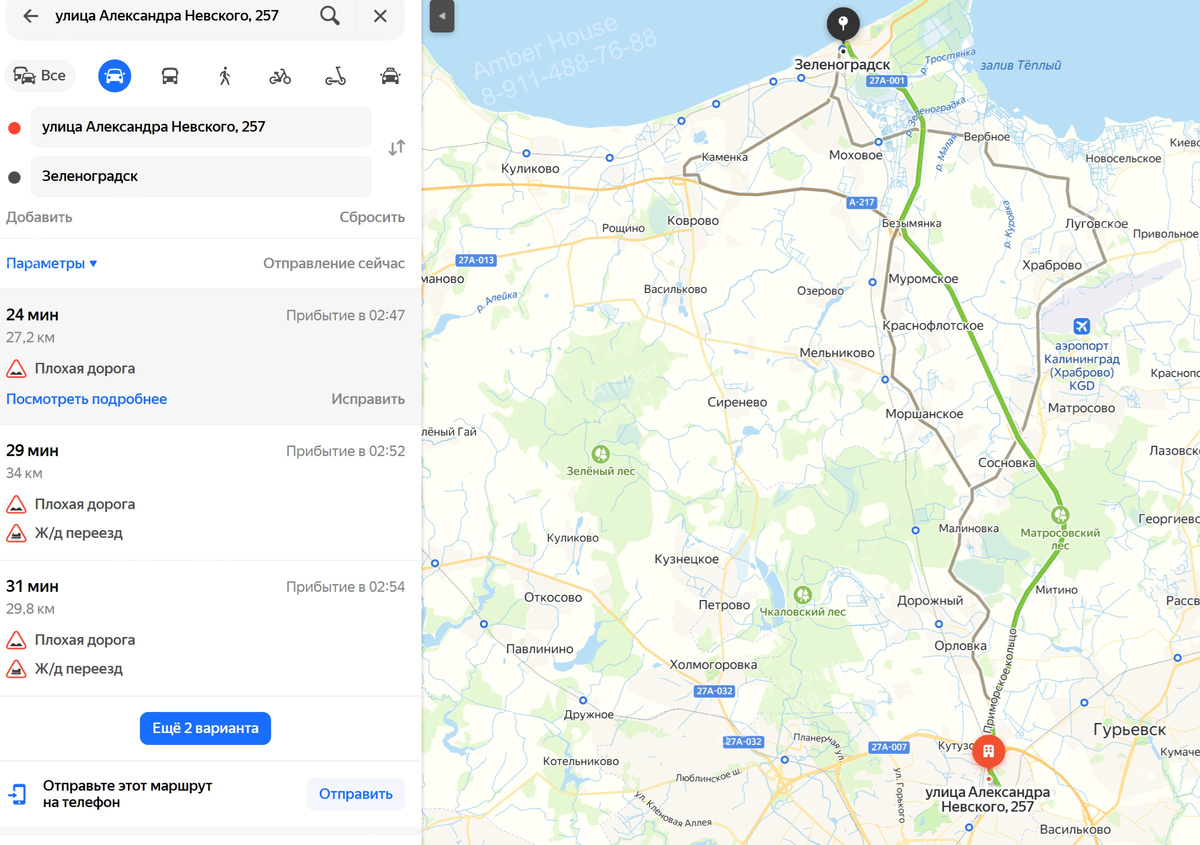Pick the scooter route icon
Image resolution: width=1200 pixels, height=845 pixels.
(335, 76)
